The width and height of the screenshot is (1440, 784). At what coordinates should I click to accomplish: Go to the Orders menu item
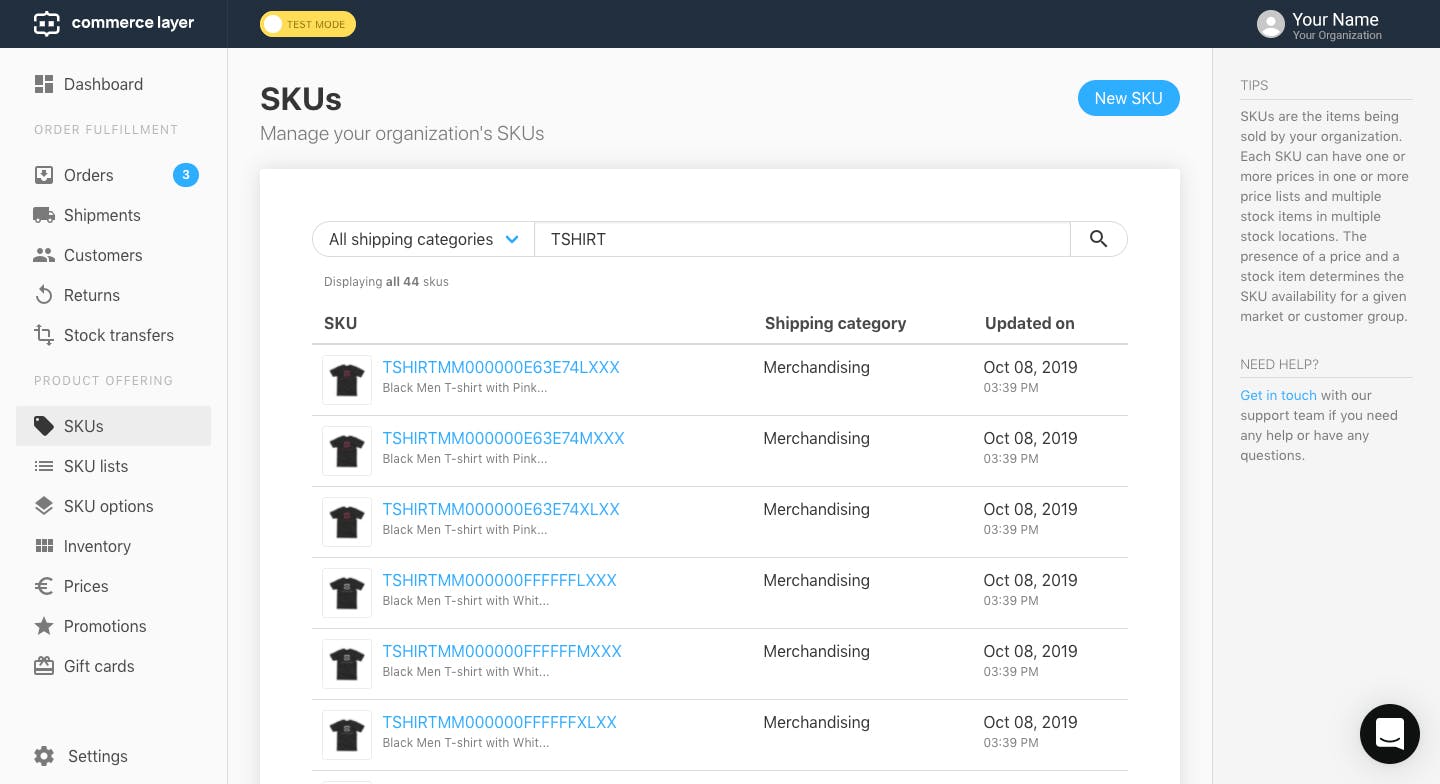pyautogui.click(x=89, y=175)
